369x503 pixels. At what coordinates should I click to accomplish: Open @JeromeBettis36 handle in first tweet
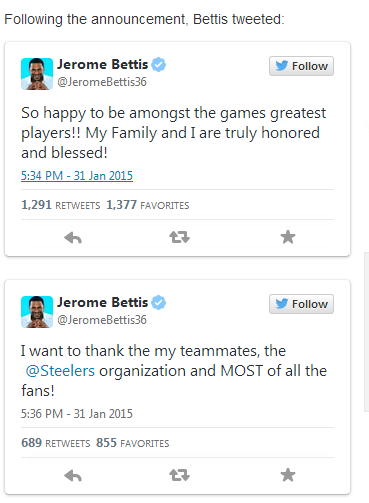click(x=102, y=82)
